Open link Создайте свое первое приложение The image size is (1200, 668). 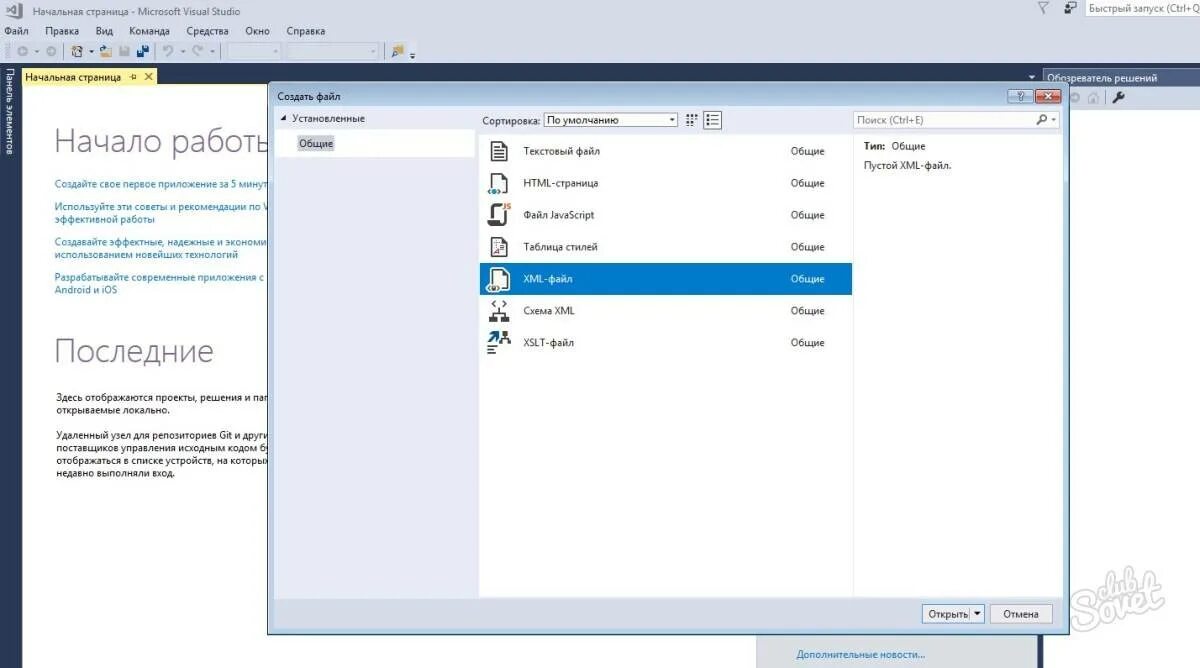[162, 184]
